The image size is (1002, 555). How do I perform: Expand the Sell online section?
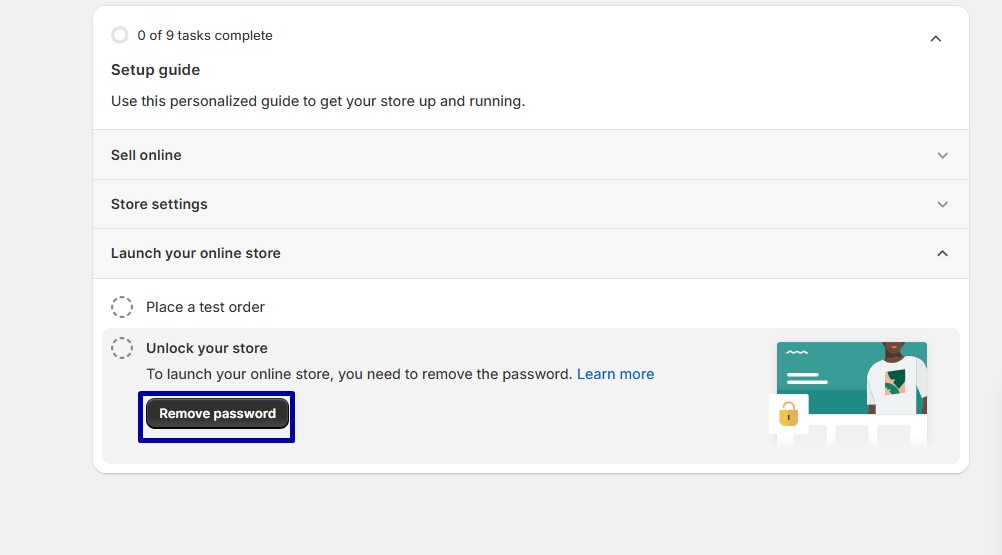coord(943,155)
